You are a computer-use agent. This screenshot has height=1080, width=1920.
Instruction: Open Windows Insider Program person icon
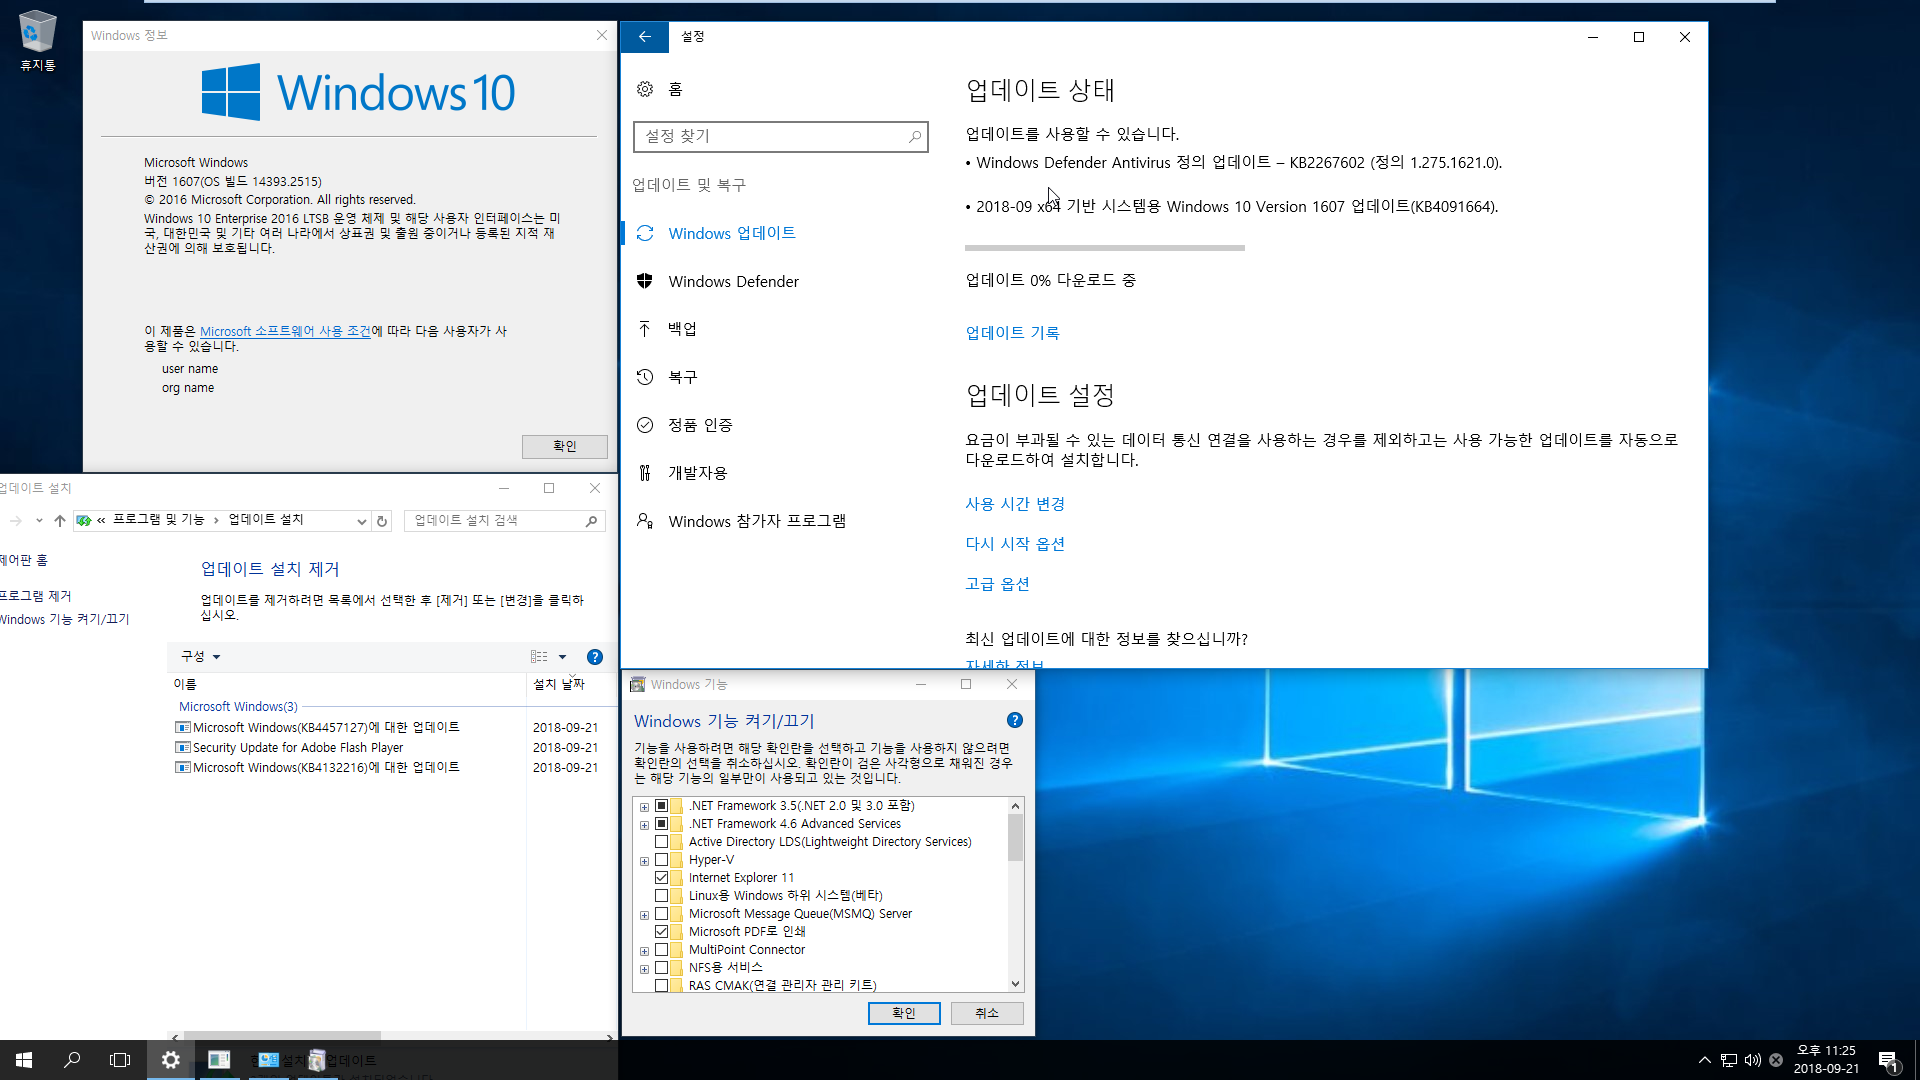click(x=645, y=521)
